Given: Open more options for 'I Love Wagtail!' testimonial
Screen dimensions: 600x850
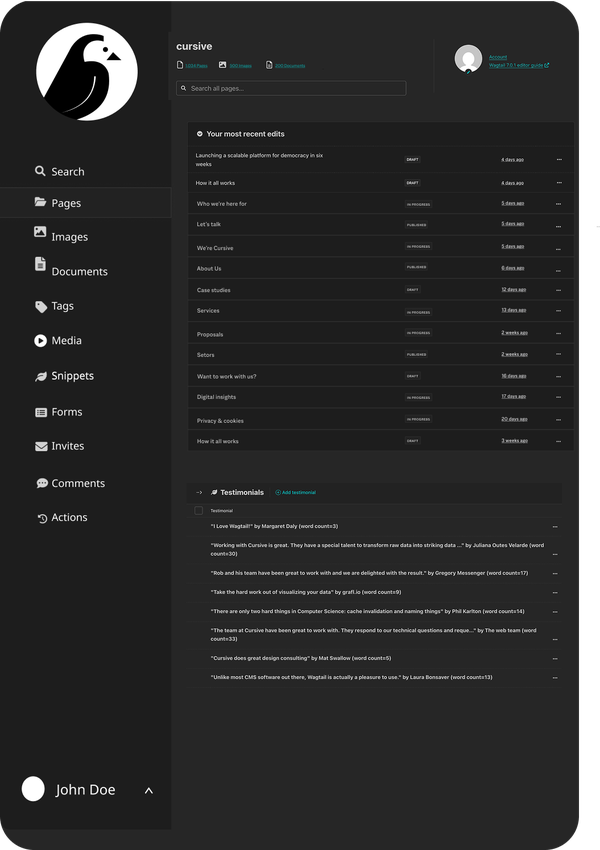Looking at the screenshot, I should (x=555, y=526).
